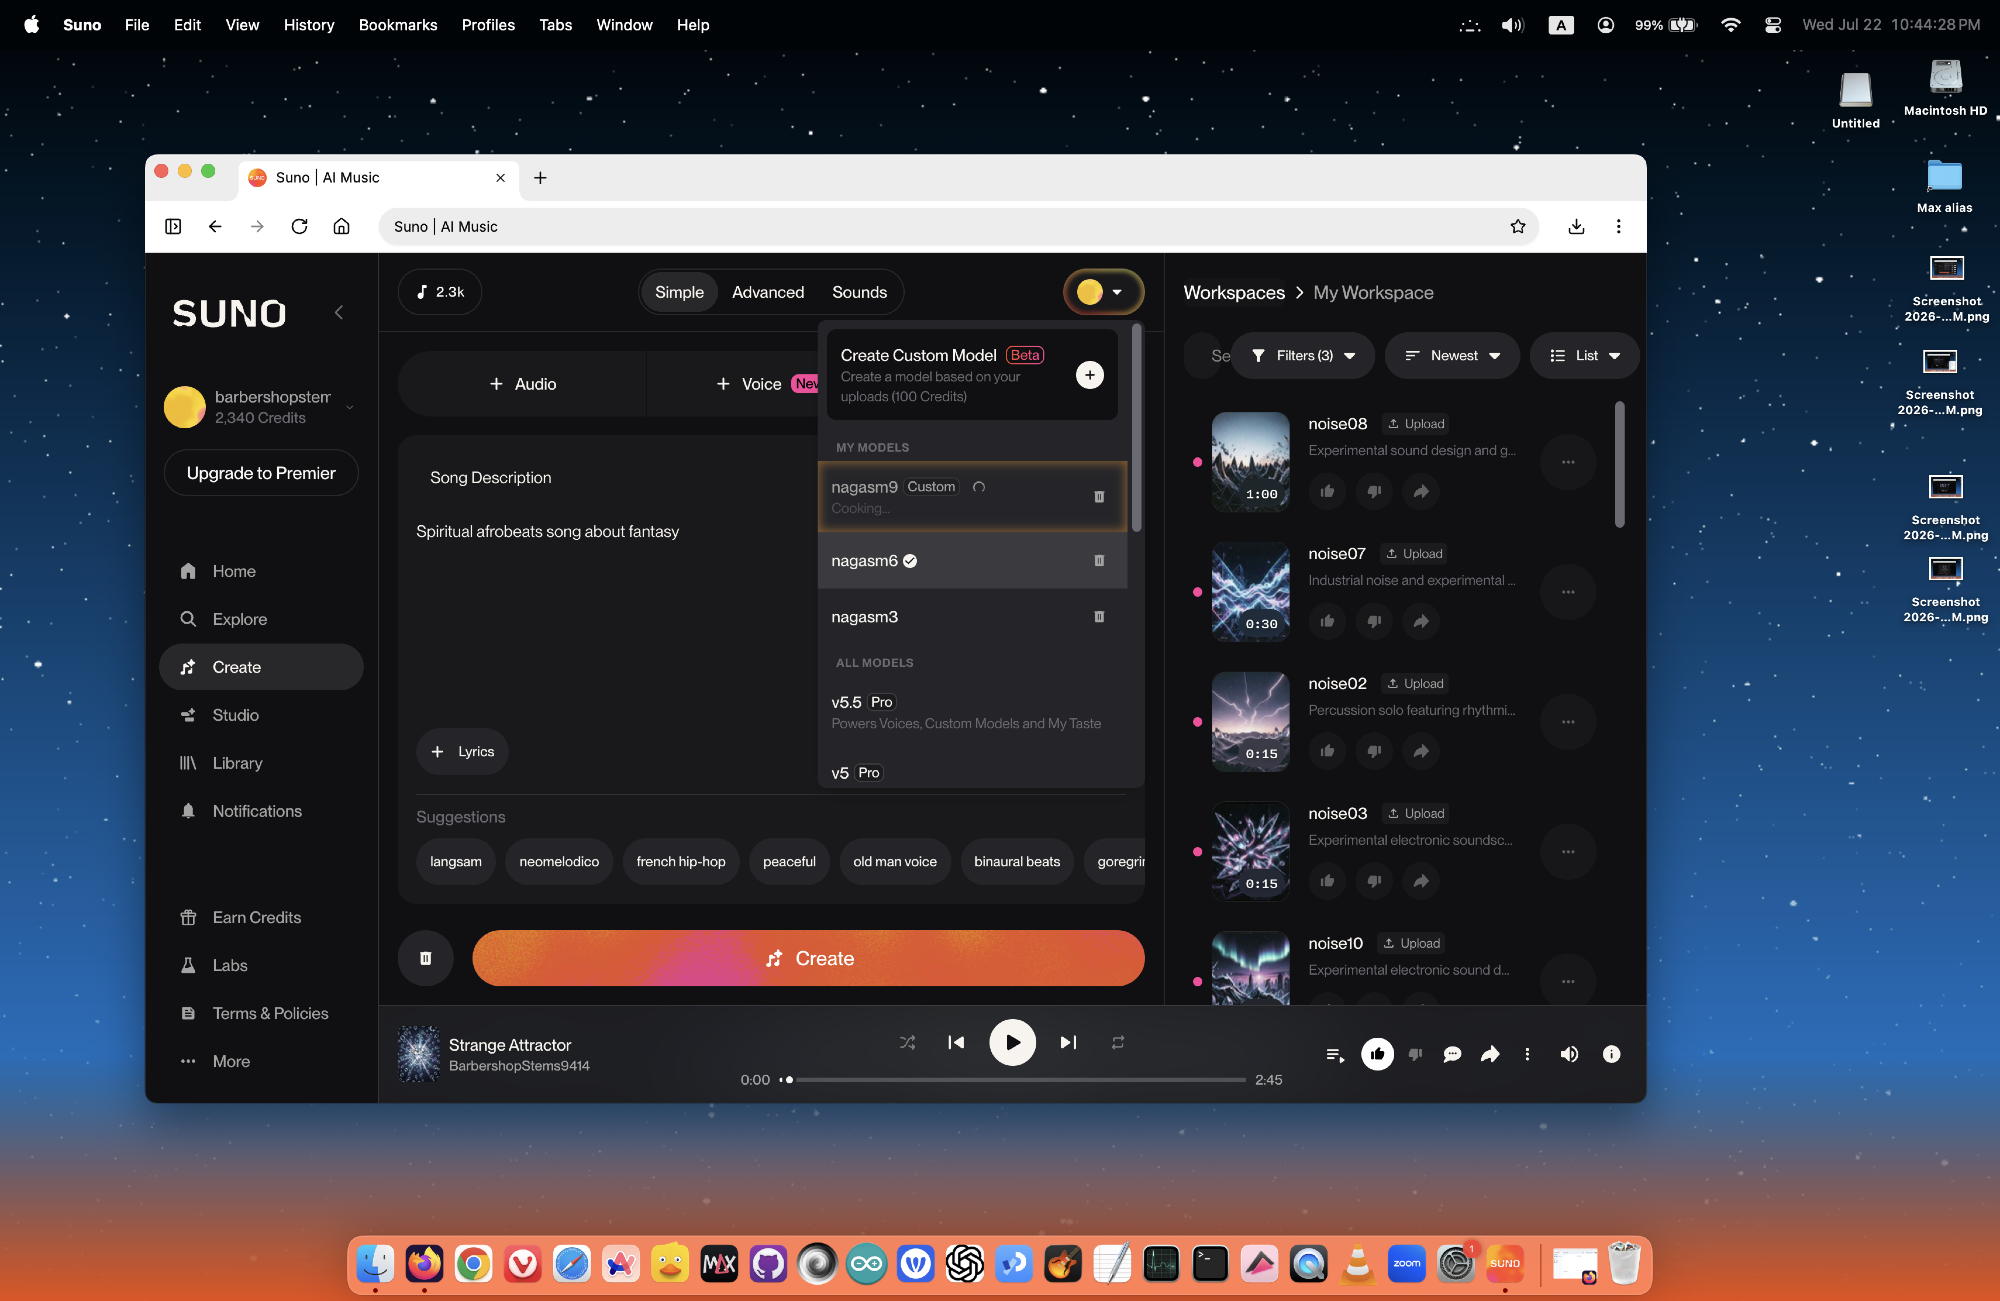
Task: Click the workspace list scrollbar
Action: click(1620, 464)
